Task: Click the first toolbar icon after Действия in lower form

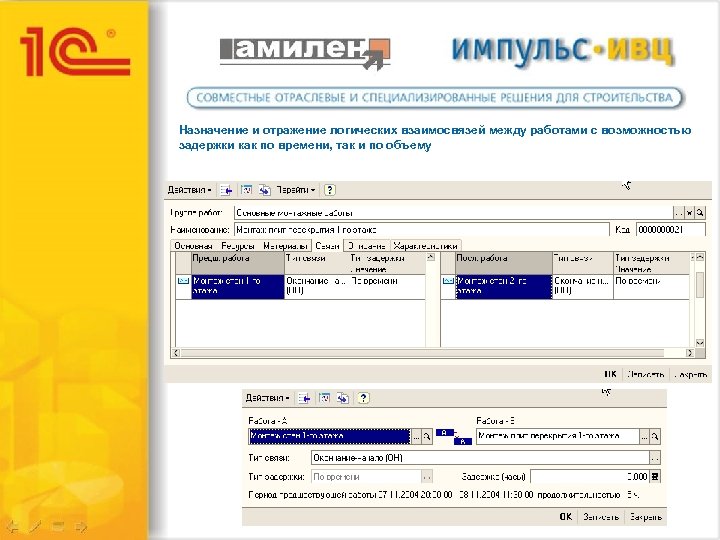Action: click(x=304, y=398)
